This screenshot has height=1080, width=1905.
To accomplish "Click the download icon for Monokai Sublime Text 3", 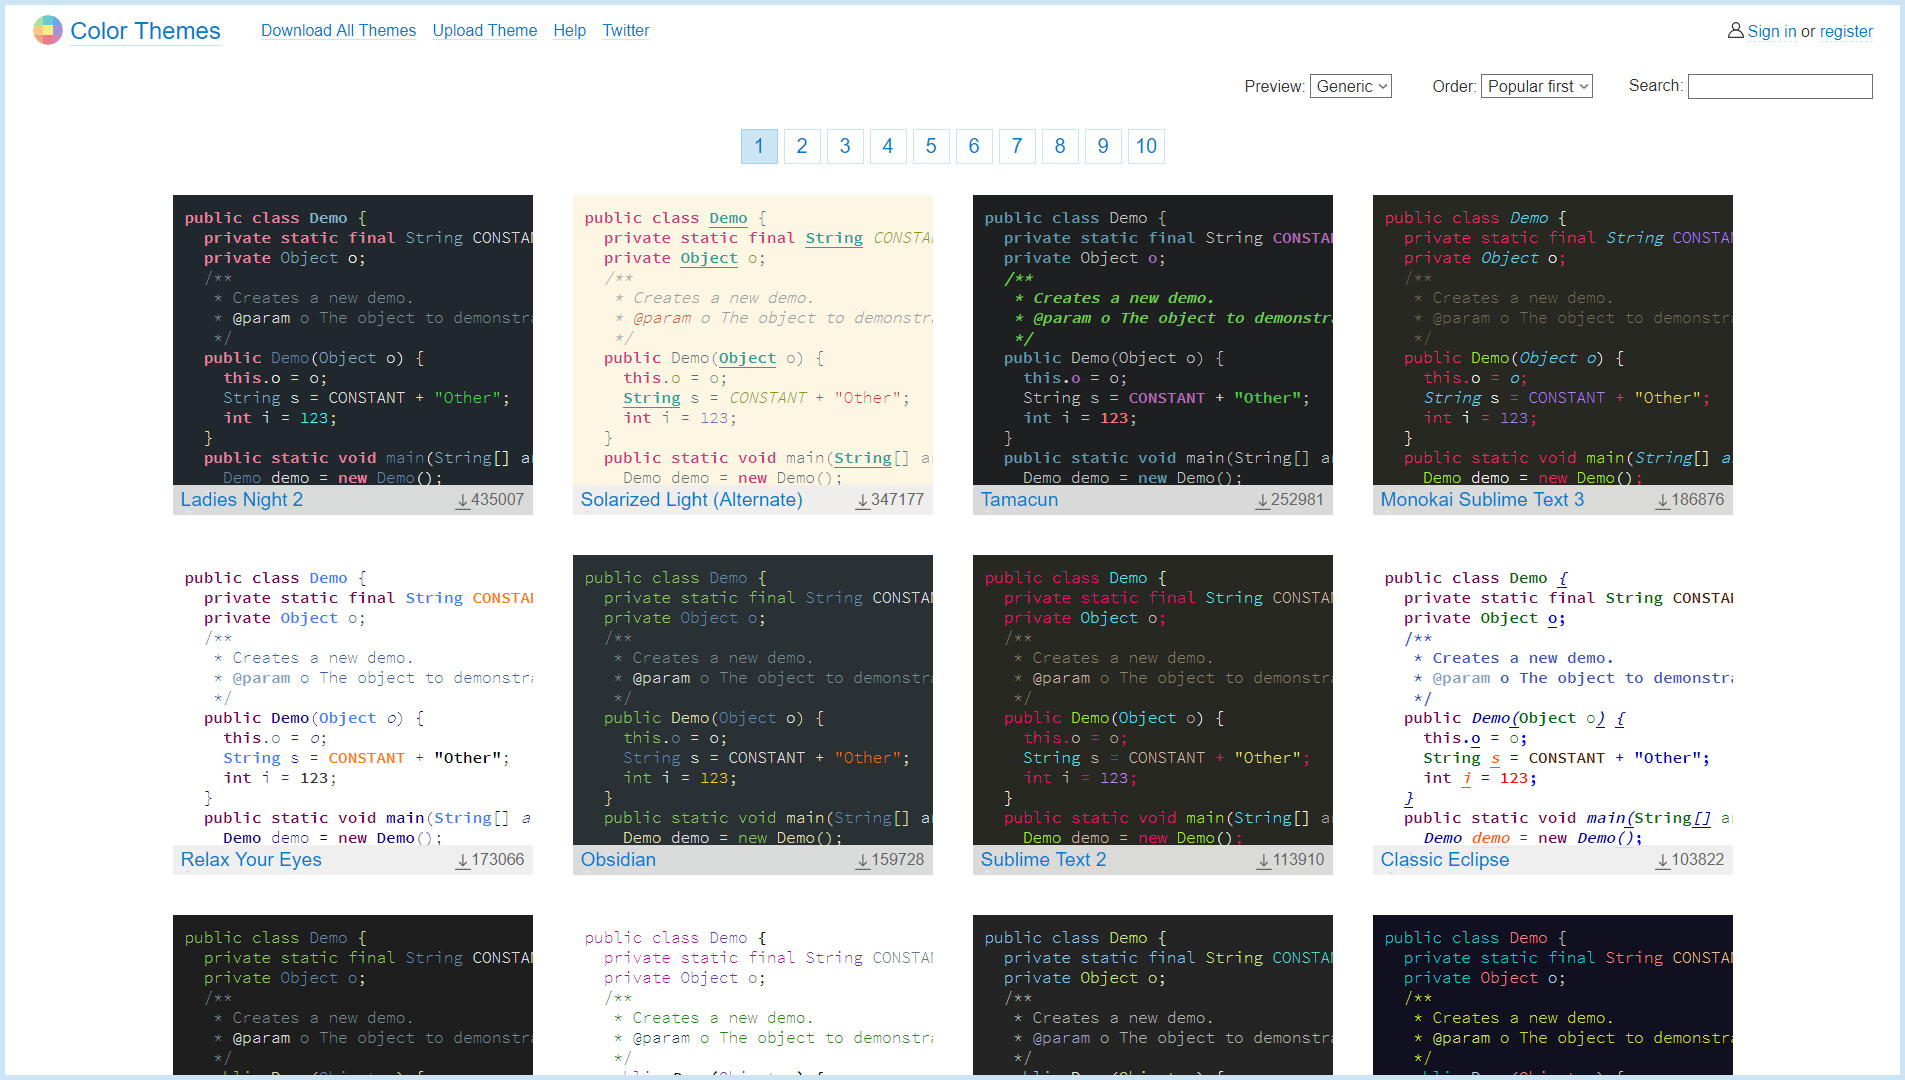I will (1663, 500).
